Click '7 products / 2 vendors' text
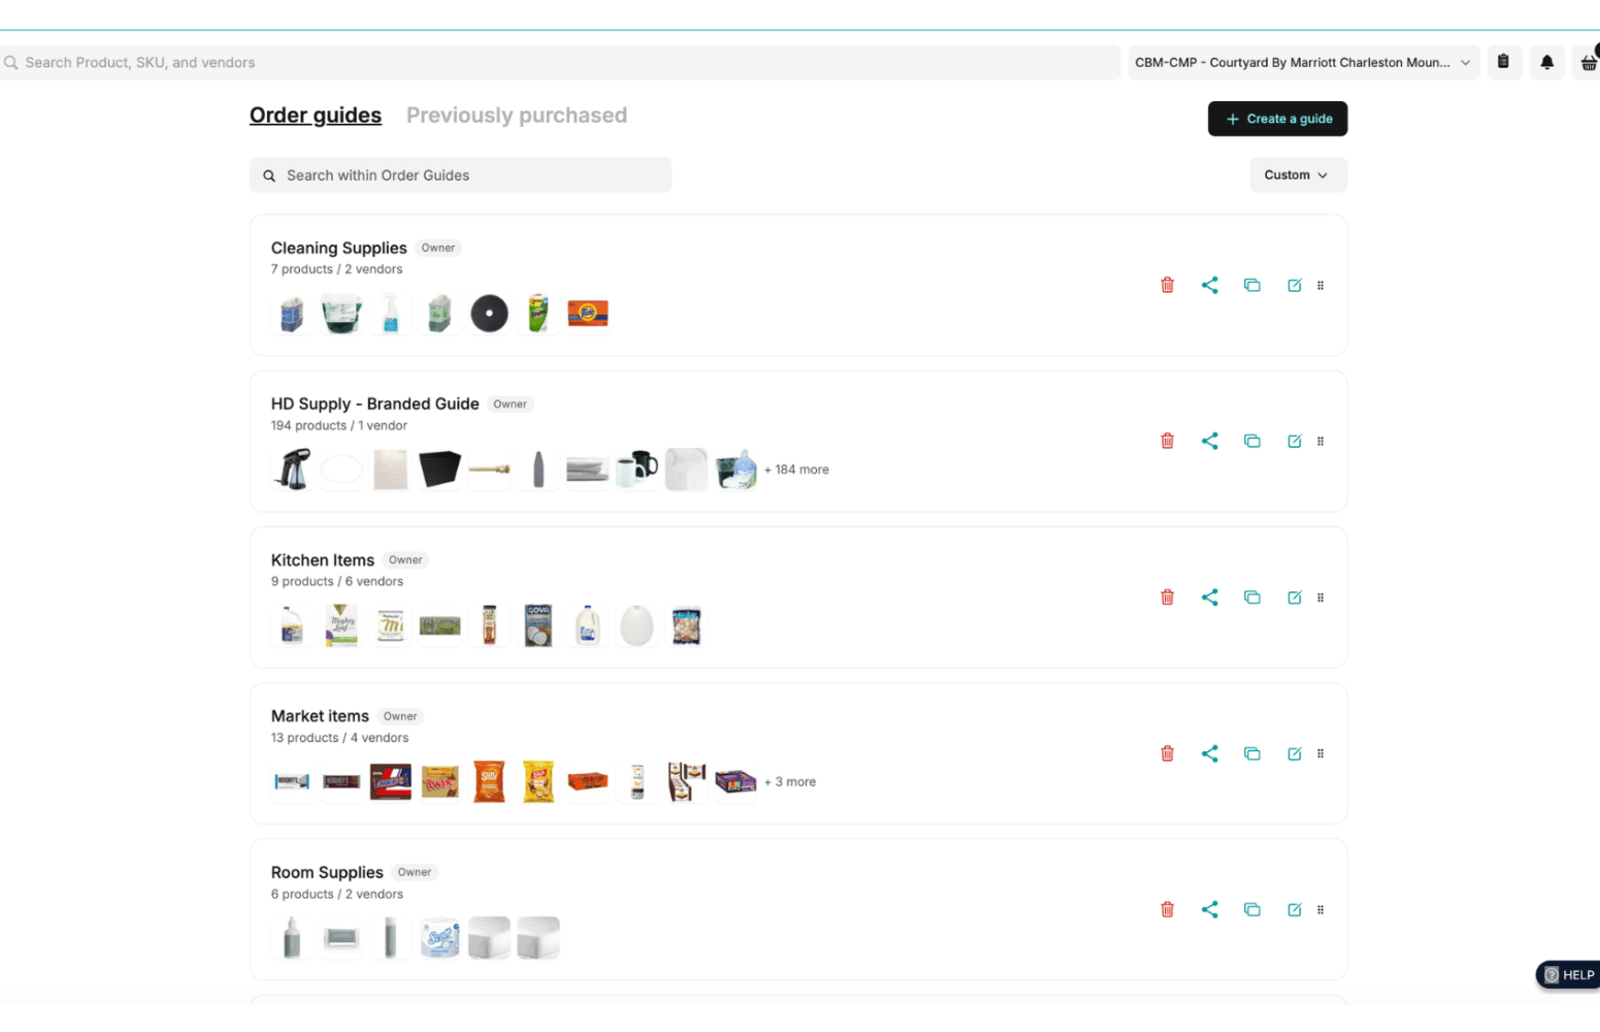1600x1032 pixels. tap(337, 269)
